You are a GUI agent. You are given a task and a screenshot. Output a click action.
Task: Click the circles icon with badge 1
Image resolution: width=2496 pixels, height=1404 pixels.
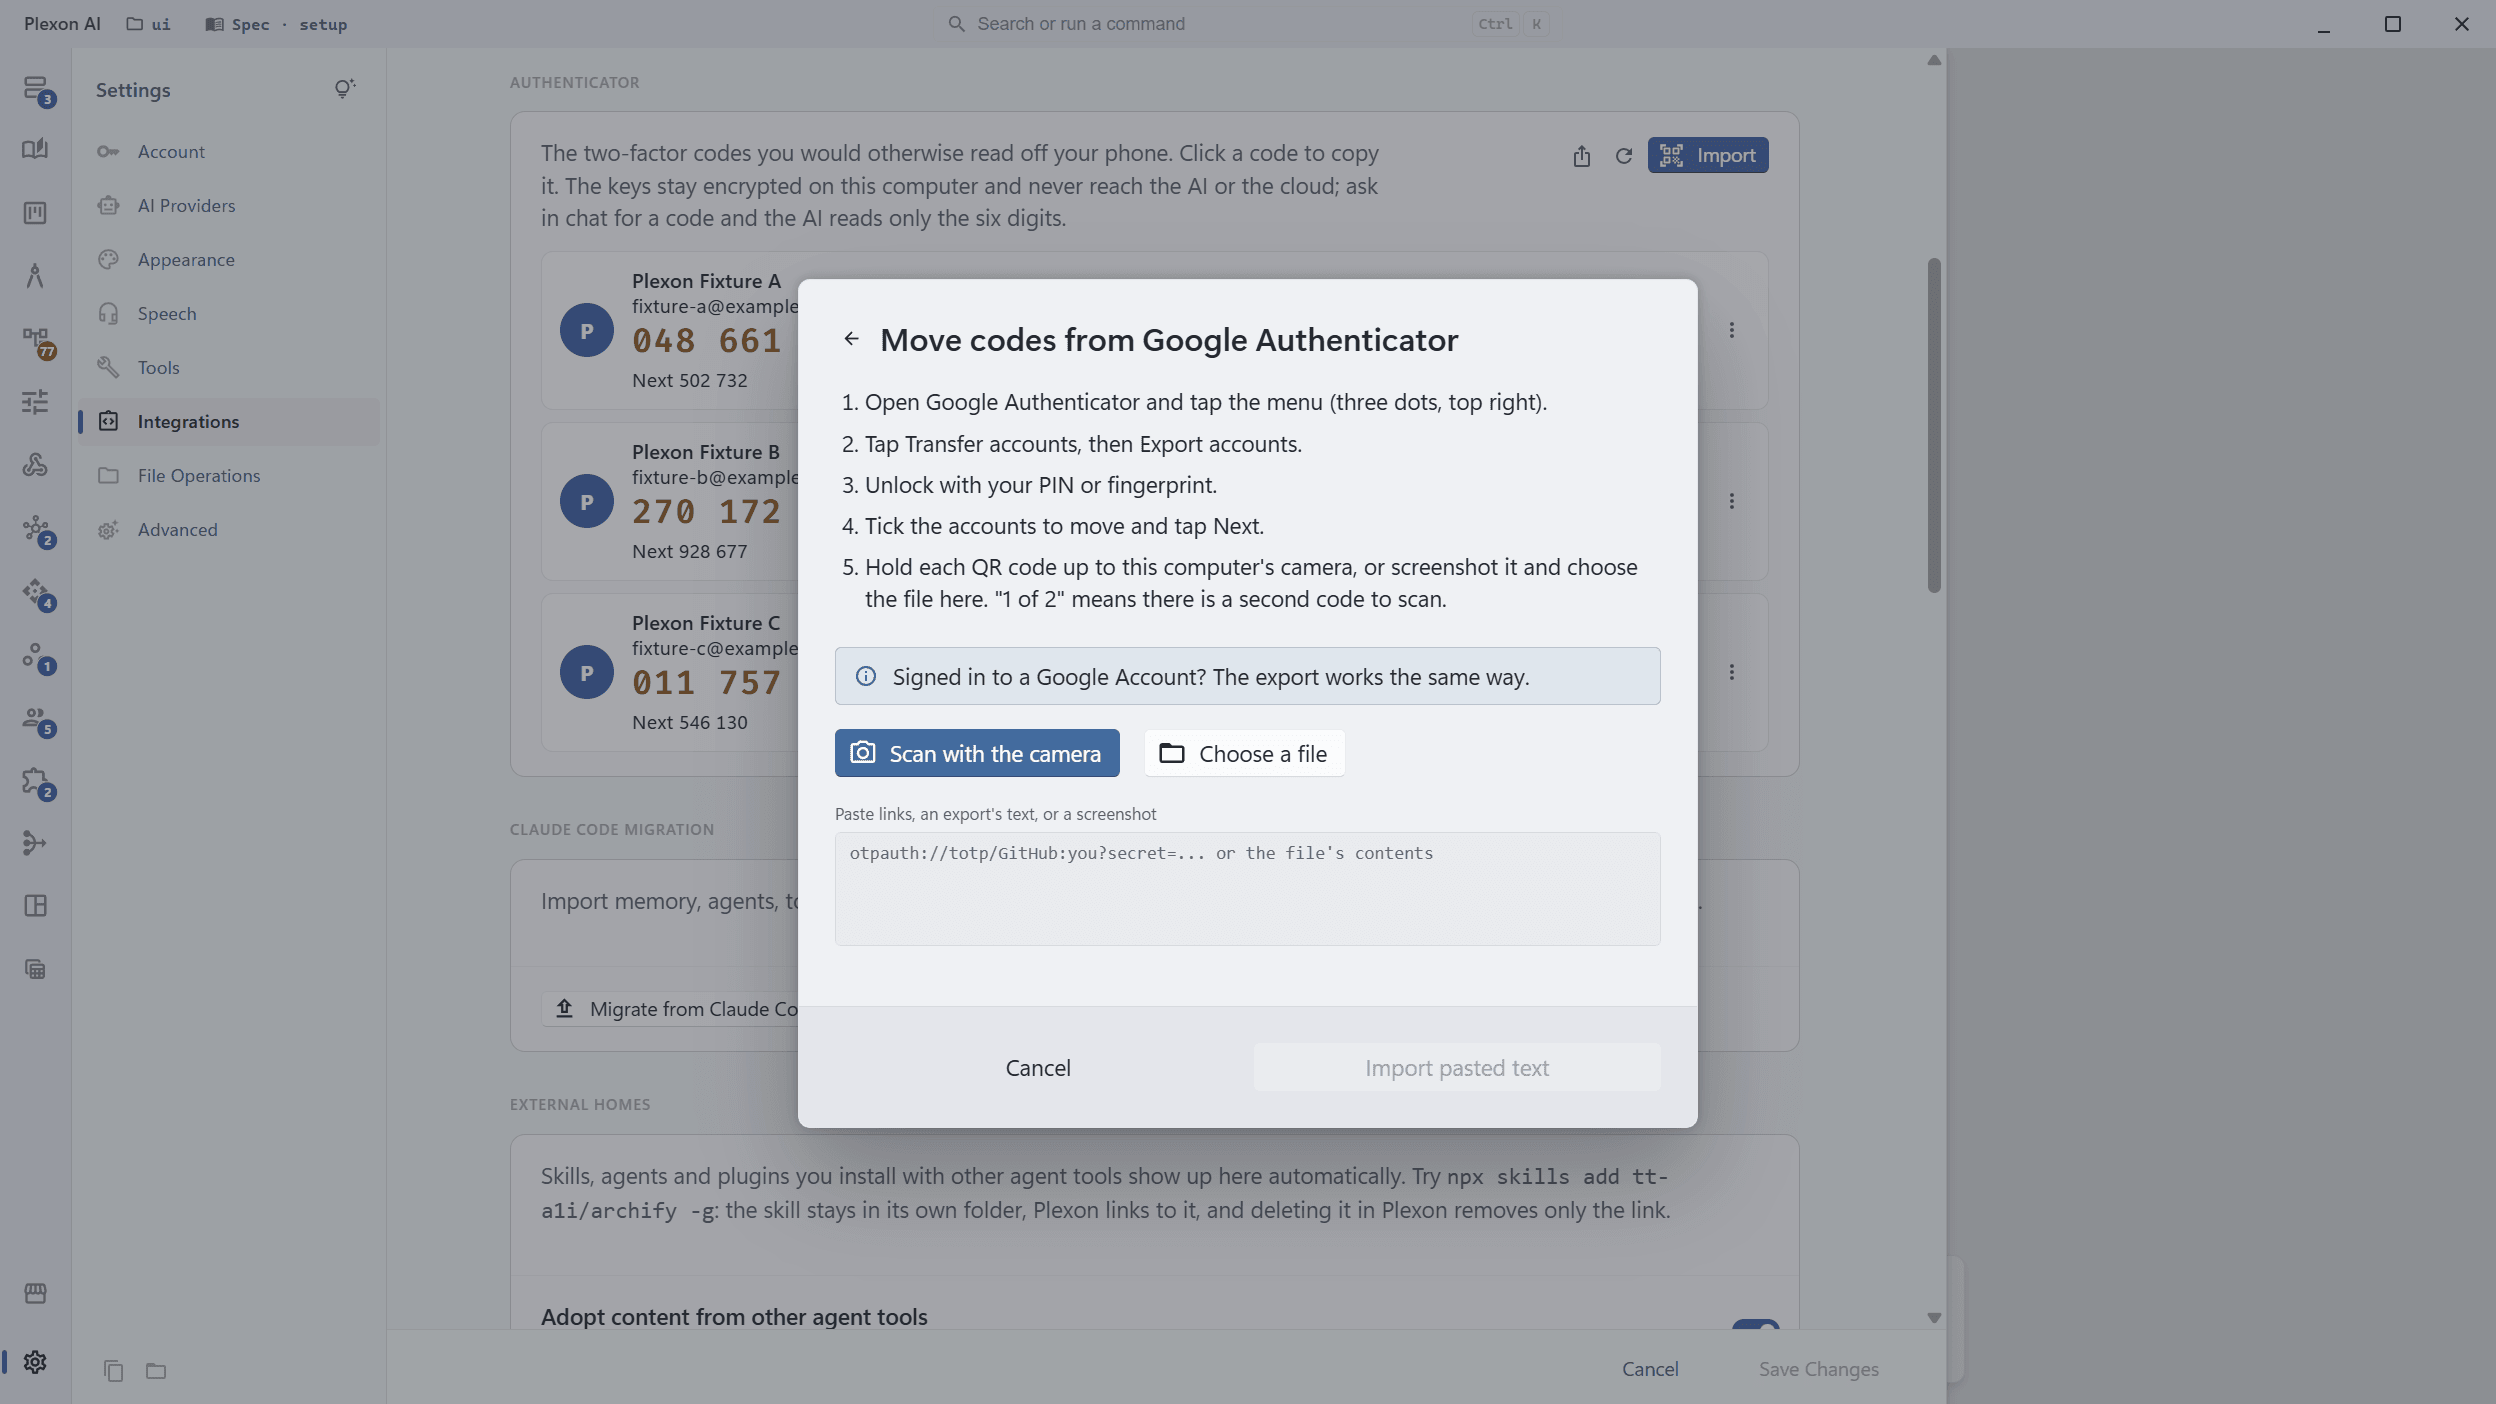click(37, 656)
